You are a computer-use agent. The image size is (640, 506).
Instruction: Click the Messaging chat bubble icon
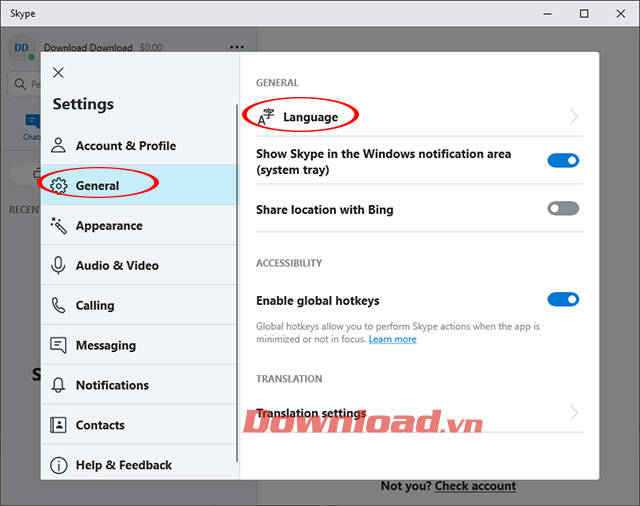click(58, 345)
